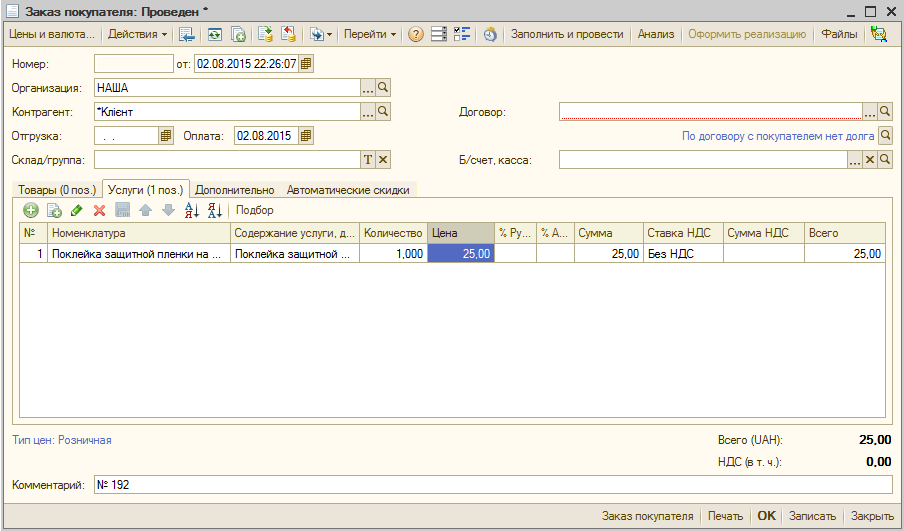Image resolution: width=904 pixels, height=531 pixels.
Task: Click the Заказ покупателя button at bottom
Action: [647, 516]
